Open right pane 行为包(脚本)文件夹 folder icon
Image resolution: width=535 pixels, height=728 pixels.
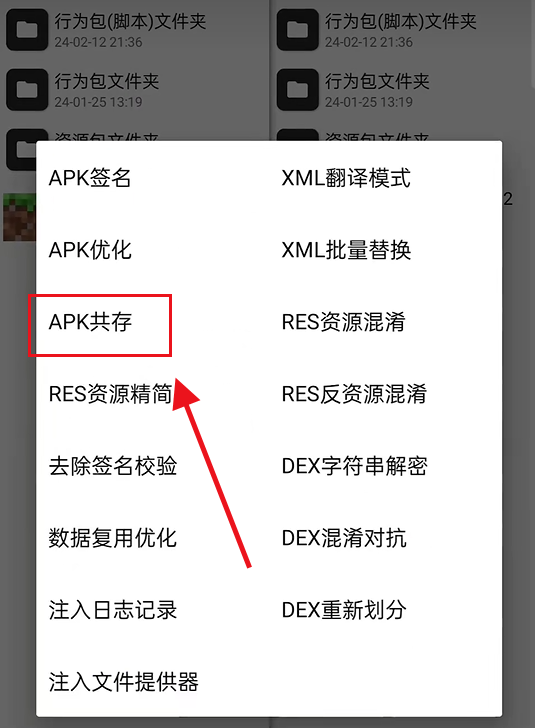click(297, 30)
